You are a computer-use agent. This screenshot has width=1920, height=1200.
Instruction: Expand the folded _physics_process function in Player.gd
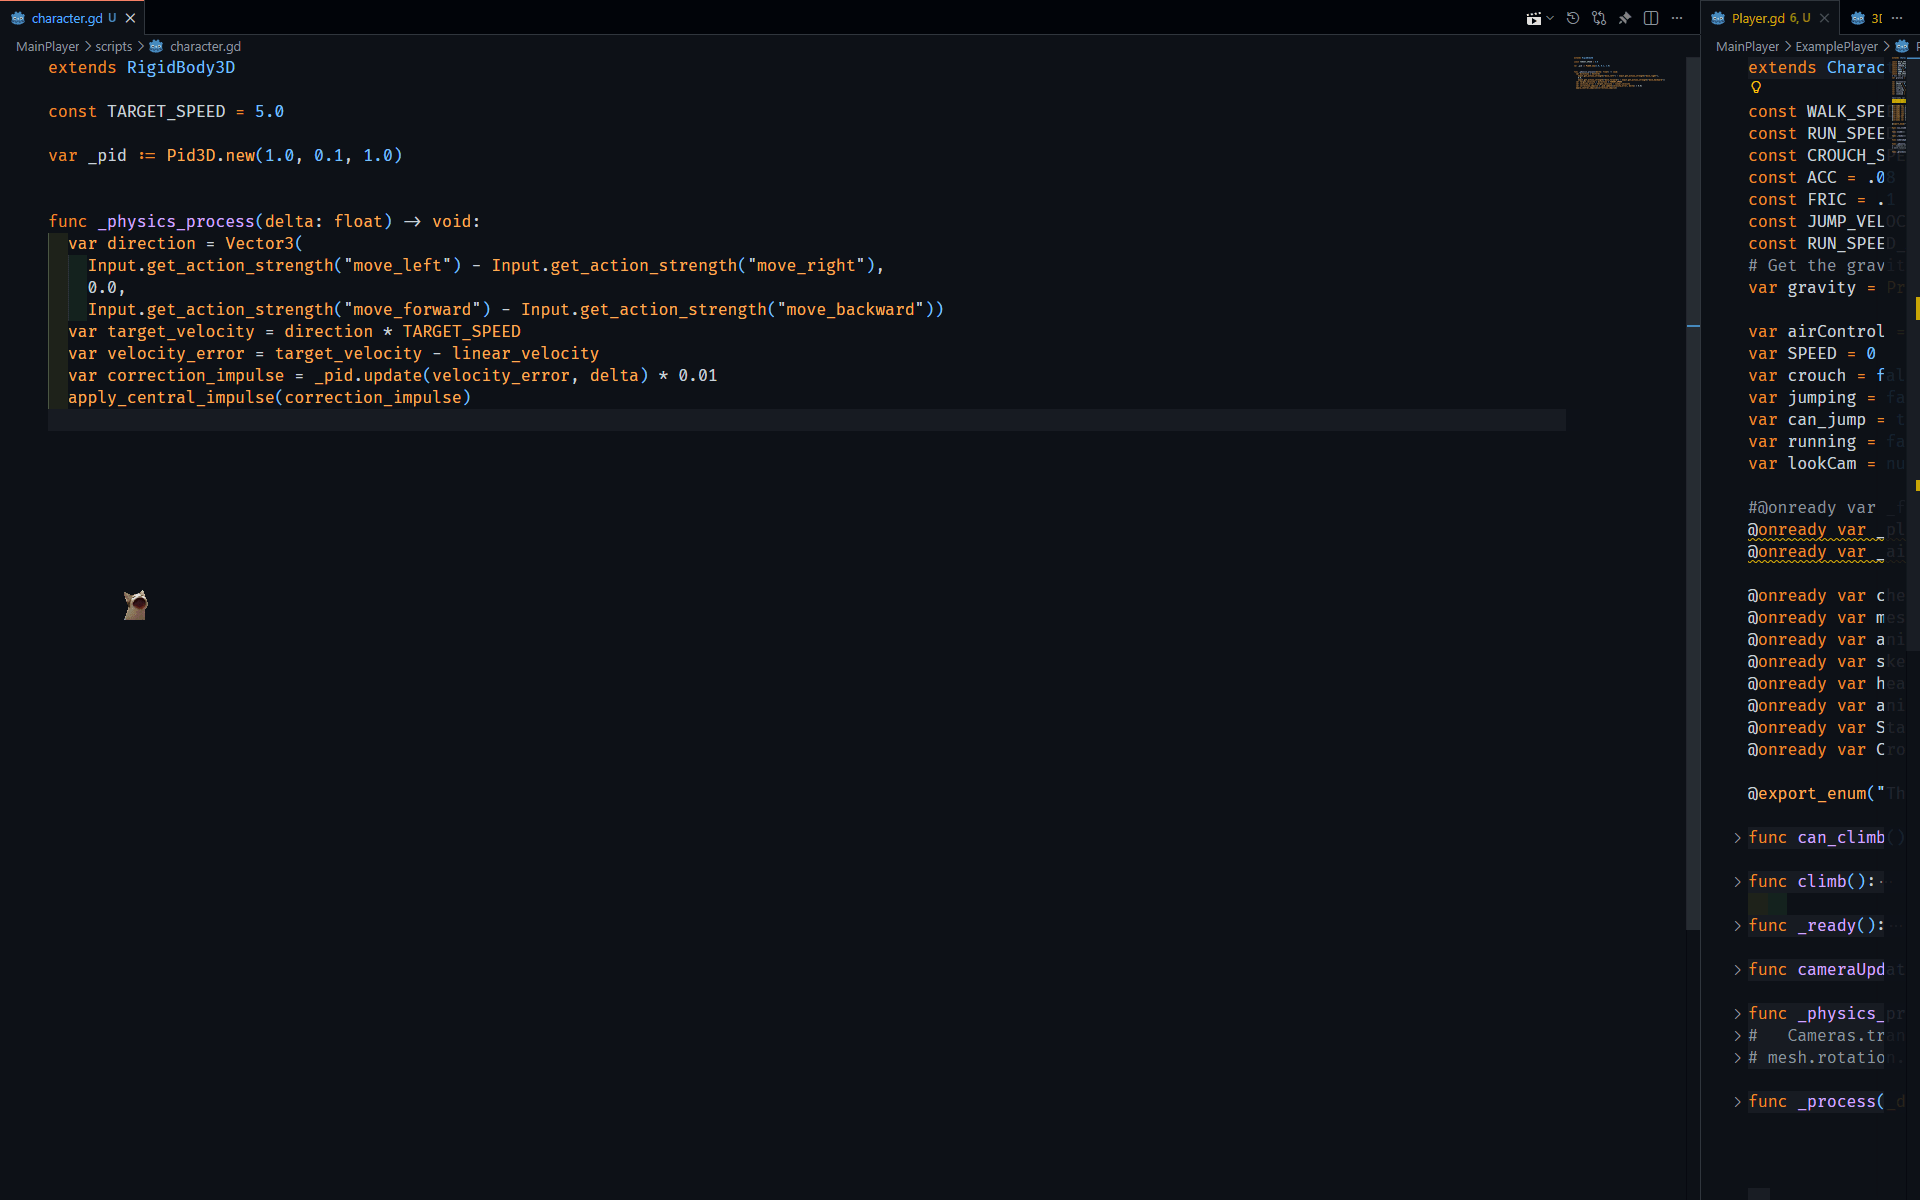pyautogui.click(x=1738, y=1014)
